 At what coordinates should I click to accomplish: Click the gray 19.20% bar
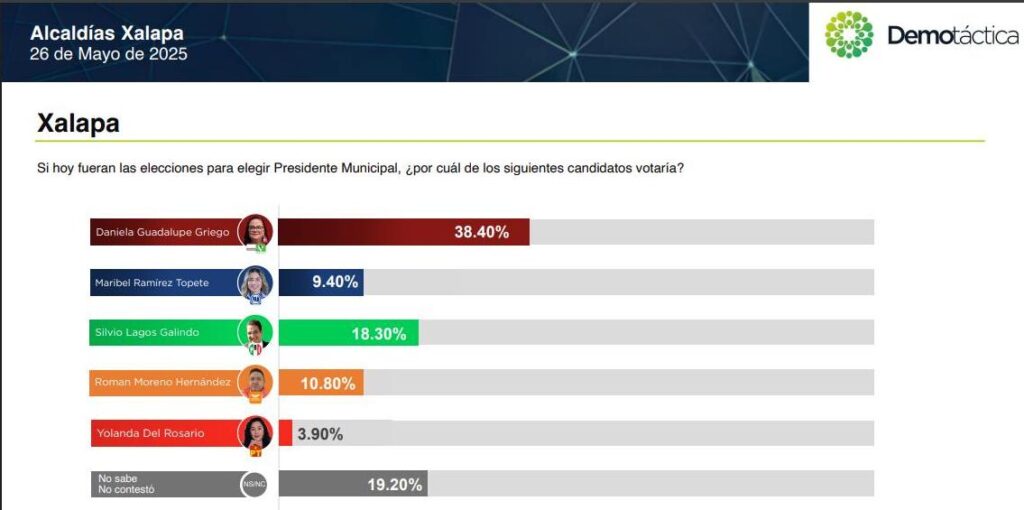352,484
